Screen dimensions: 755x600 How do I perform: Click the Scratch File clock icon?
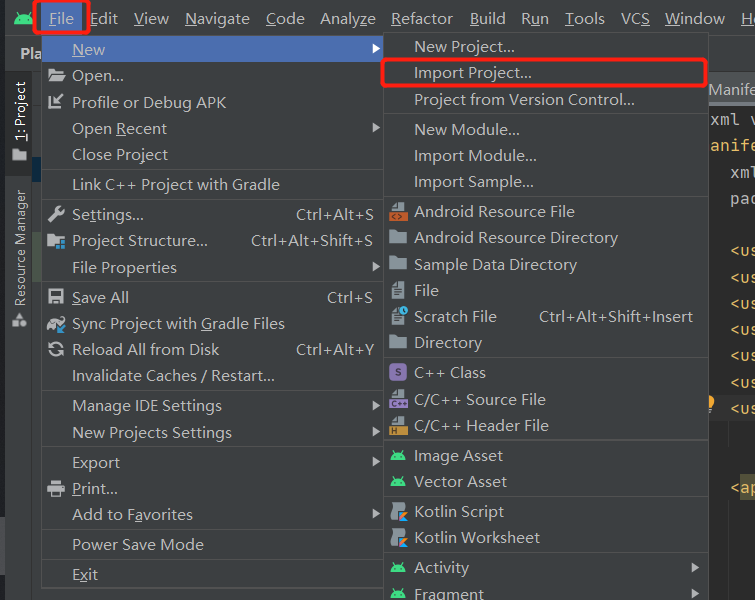pos(399,316)
